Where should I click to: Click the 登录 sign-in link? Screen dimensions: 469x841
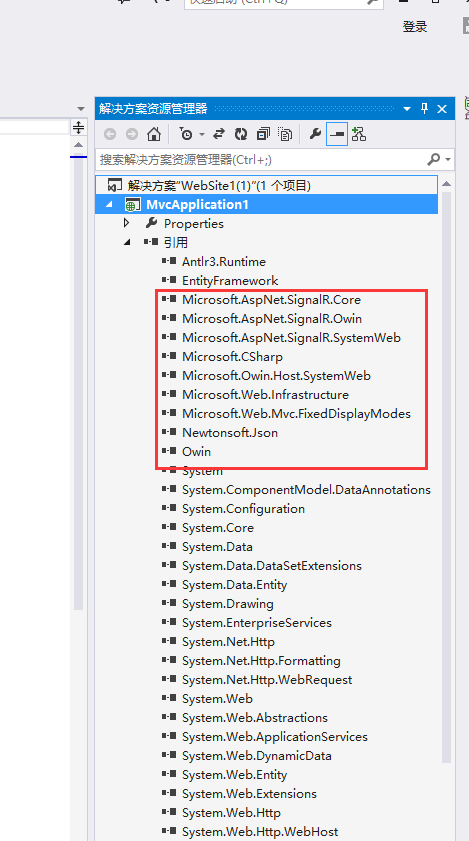(x=415, y=27)
